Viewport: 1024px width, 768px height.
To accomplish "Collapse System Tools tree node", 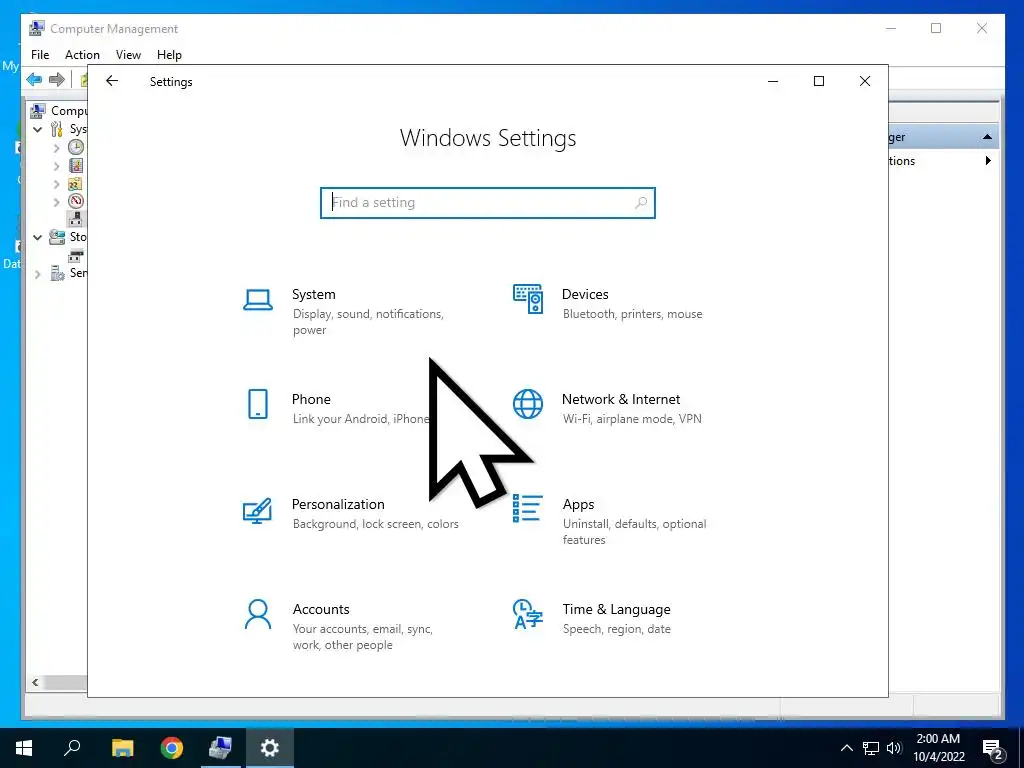I will tap(38, 129).
